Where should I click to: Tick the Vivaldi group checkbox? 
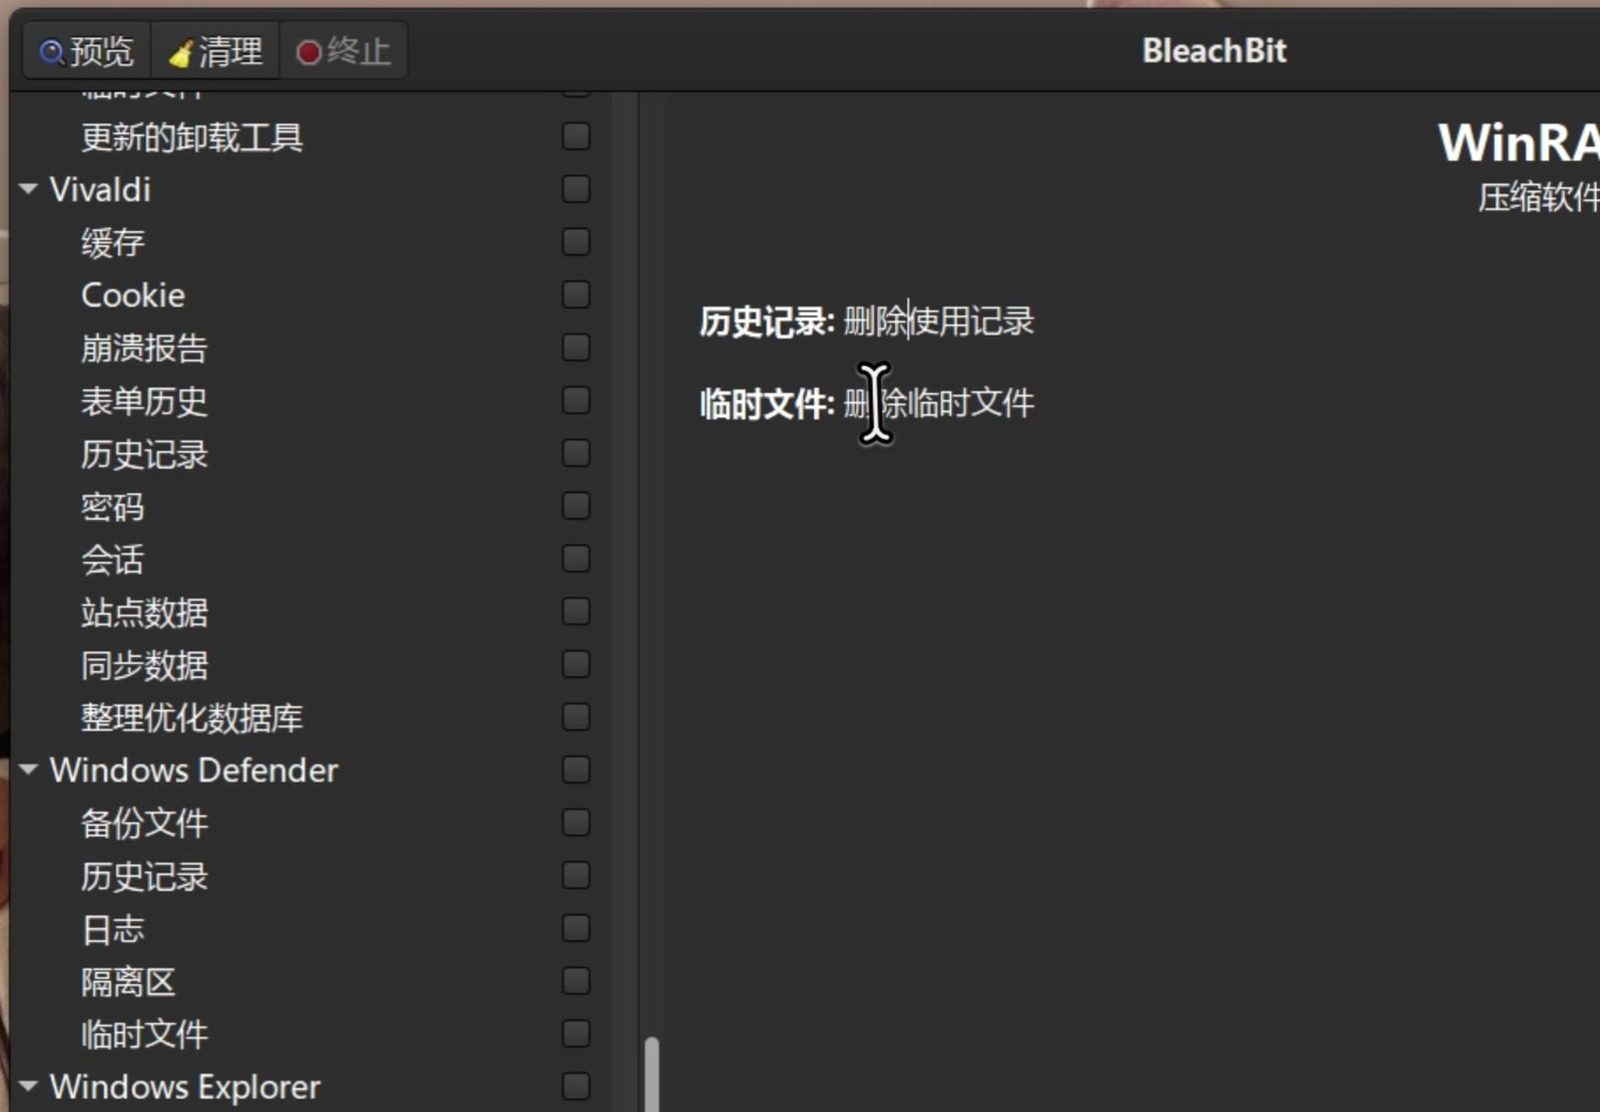point(576,188)
